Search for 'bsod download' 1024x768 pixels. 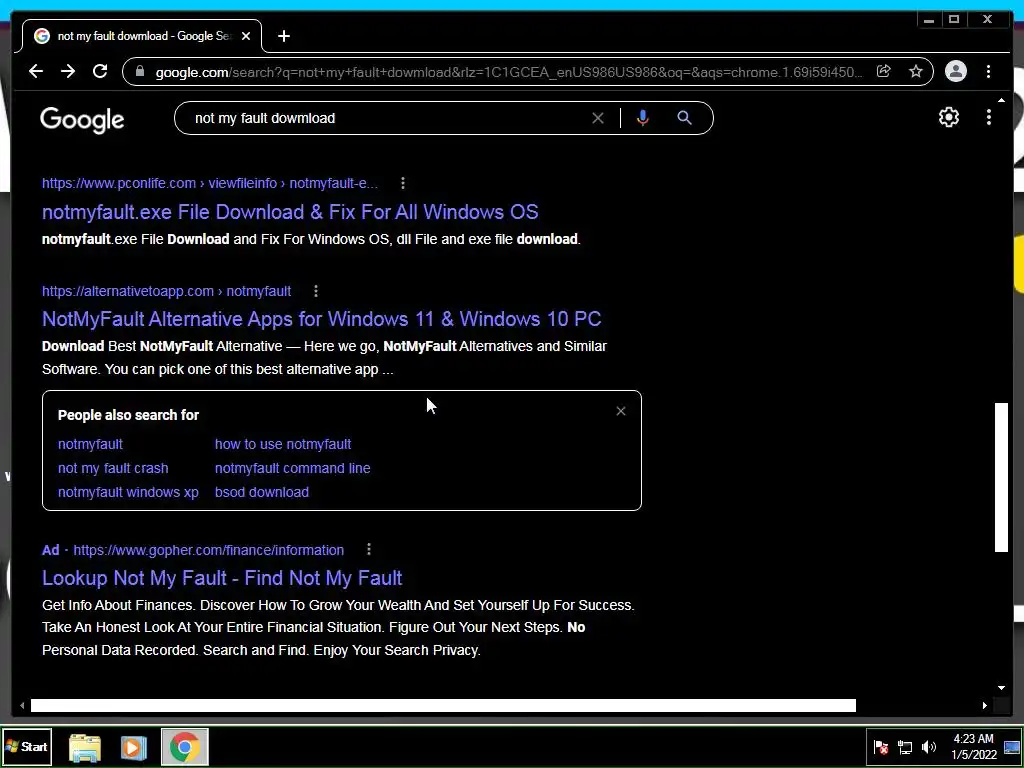(262, 492)
